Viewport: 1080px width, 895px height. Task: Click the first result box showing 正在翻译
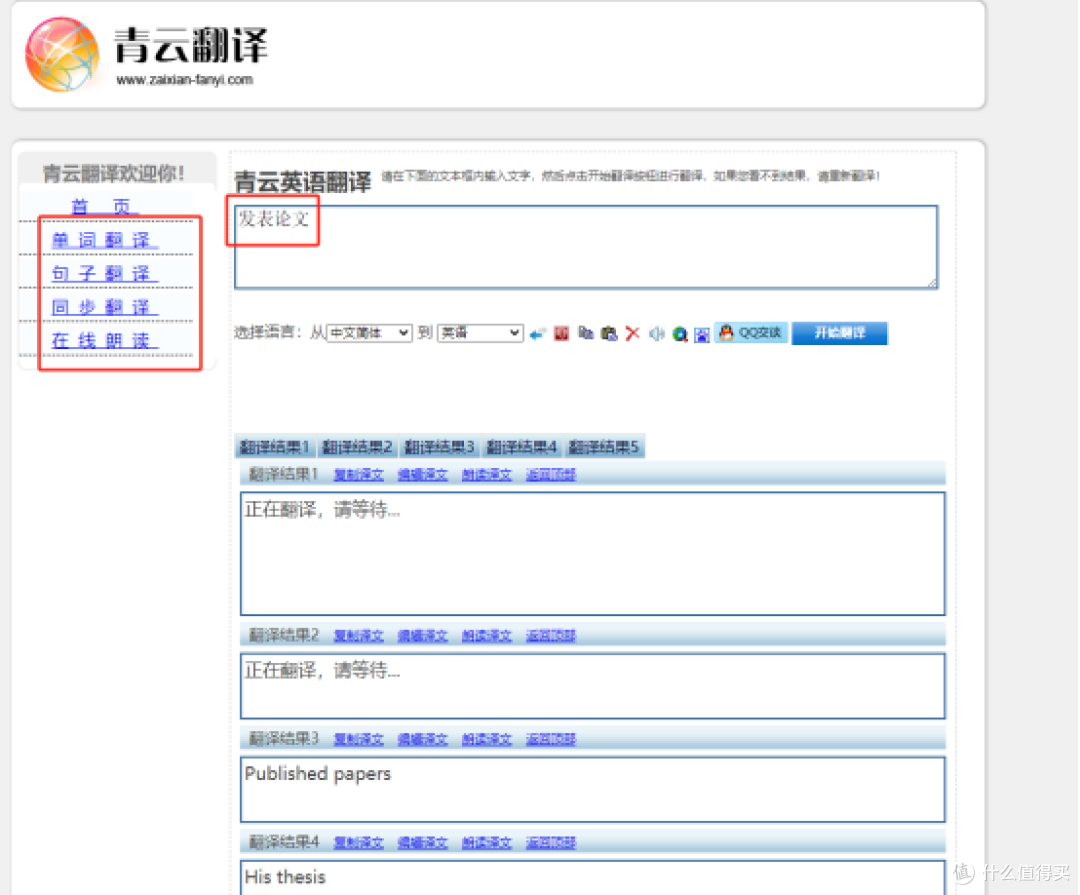tap(592, 553)
